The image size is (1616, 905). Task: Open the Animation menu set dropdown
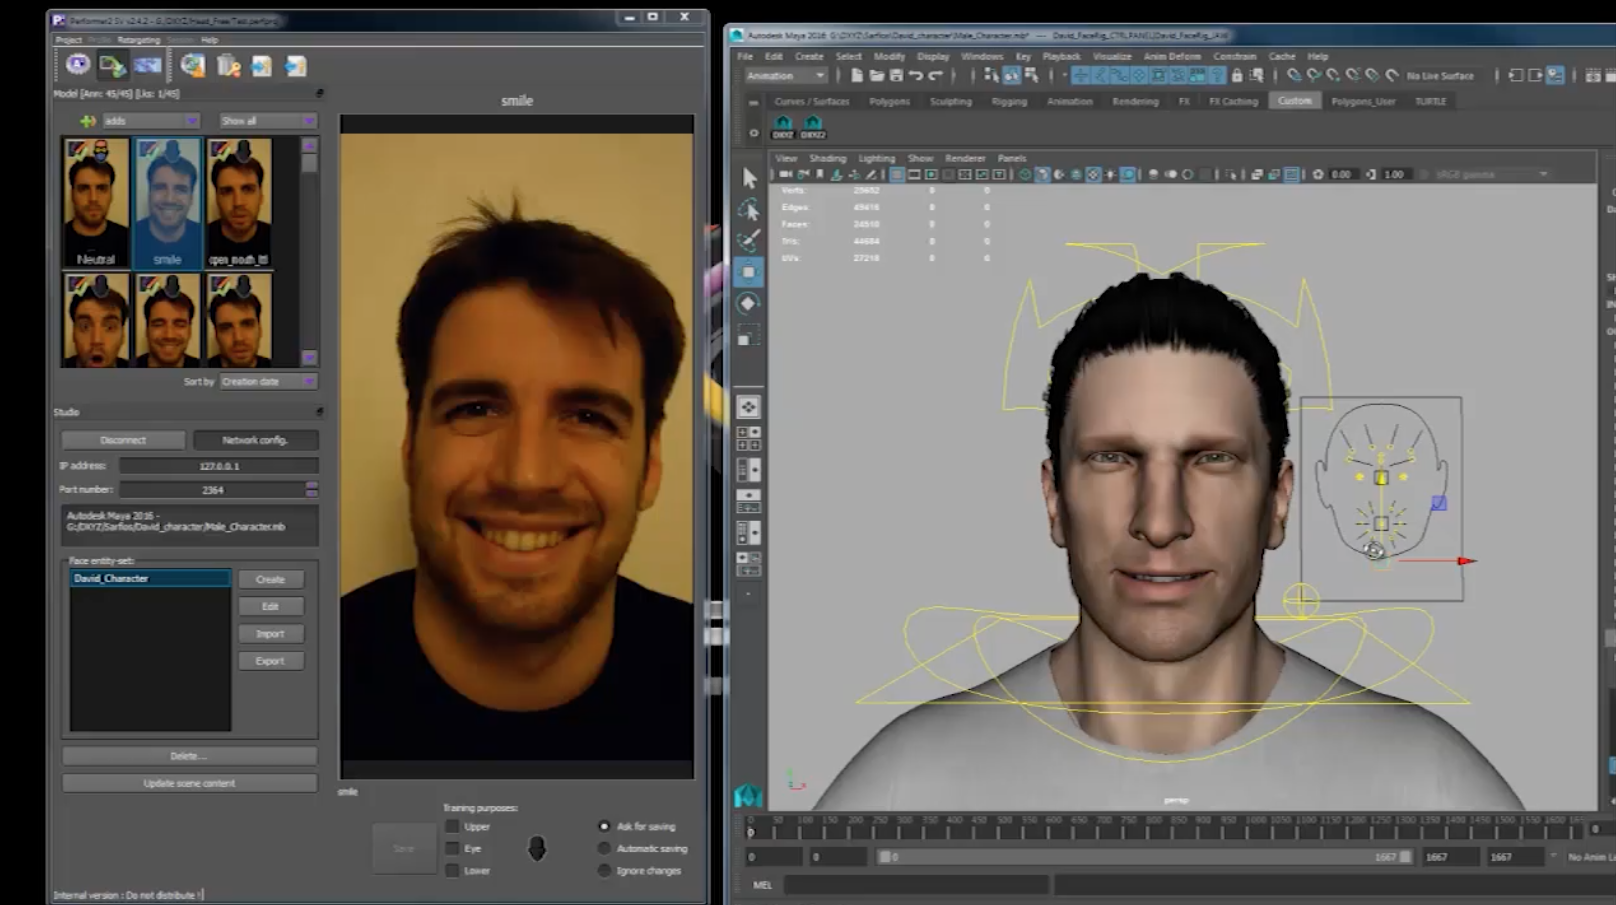point(786,76)
